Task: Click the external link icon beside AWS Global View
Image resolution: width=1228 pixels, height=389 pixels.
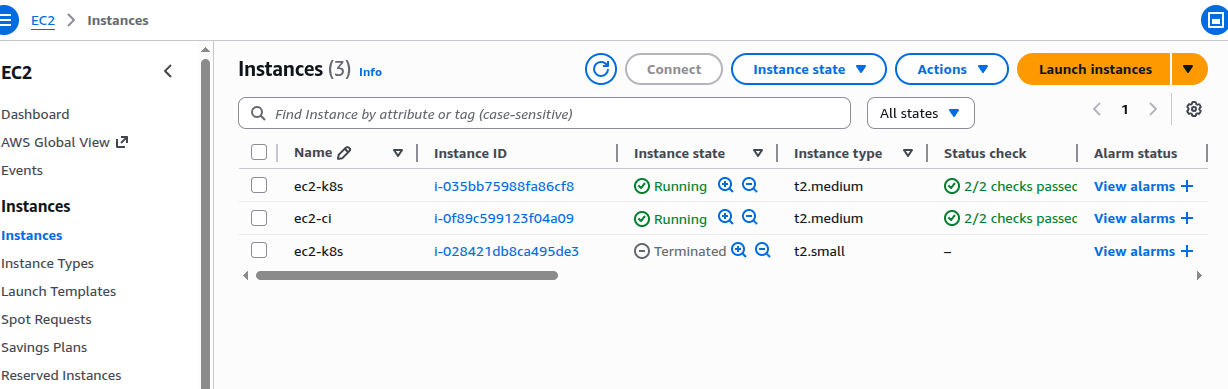Action: (122, 142)
